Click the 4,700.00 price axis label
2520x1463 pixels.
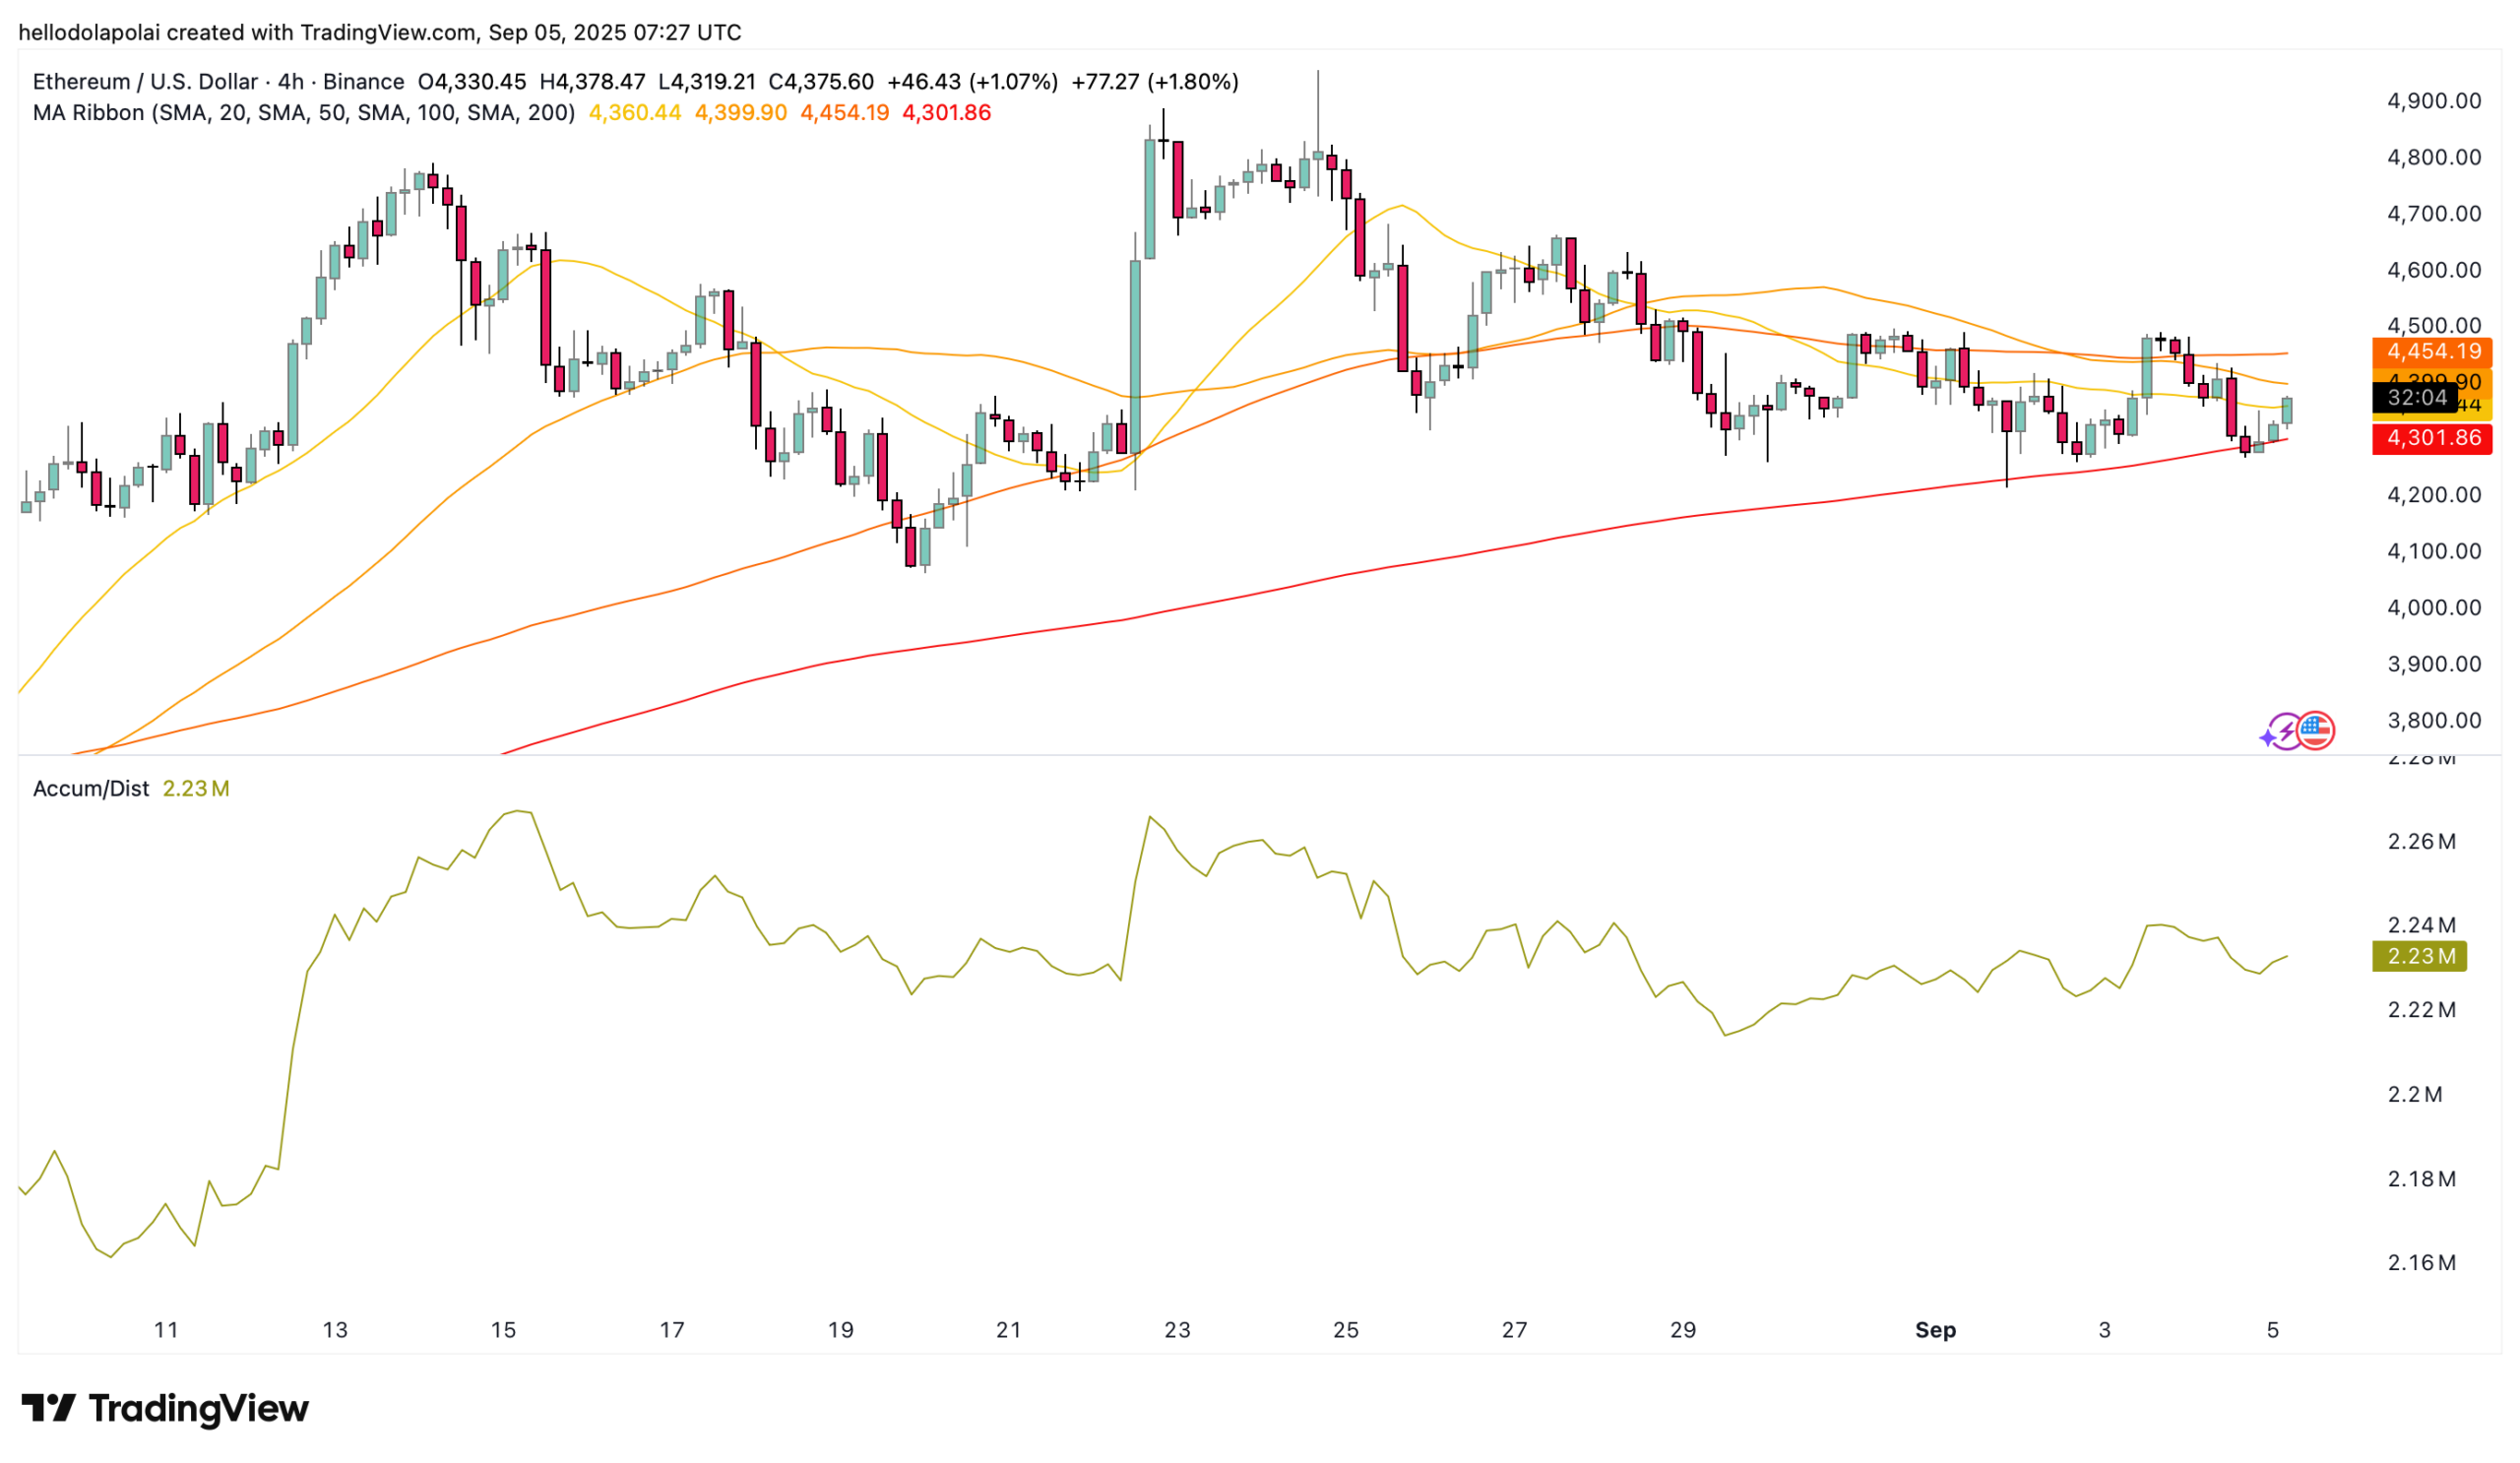pos(2434,214)
